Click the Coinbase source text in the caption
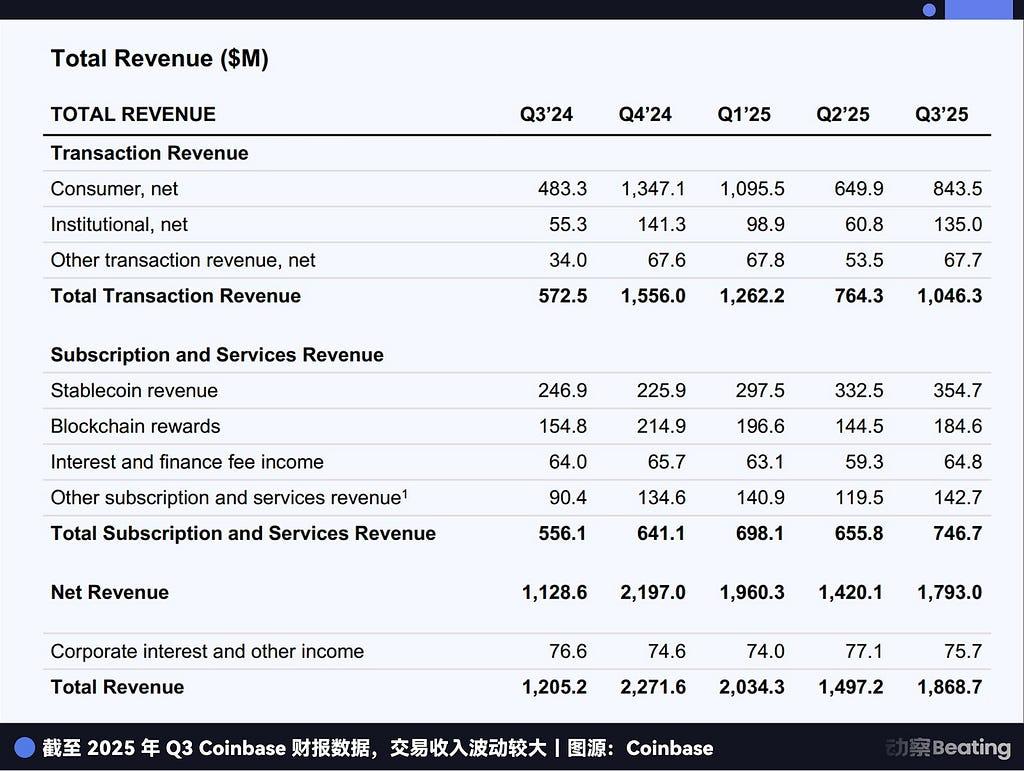 [x=669, y=748]
